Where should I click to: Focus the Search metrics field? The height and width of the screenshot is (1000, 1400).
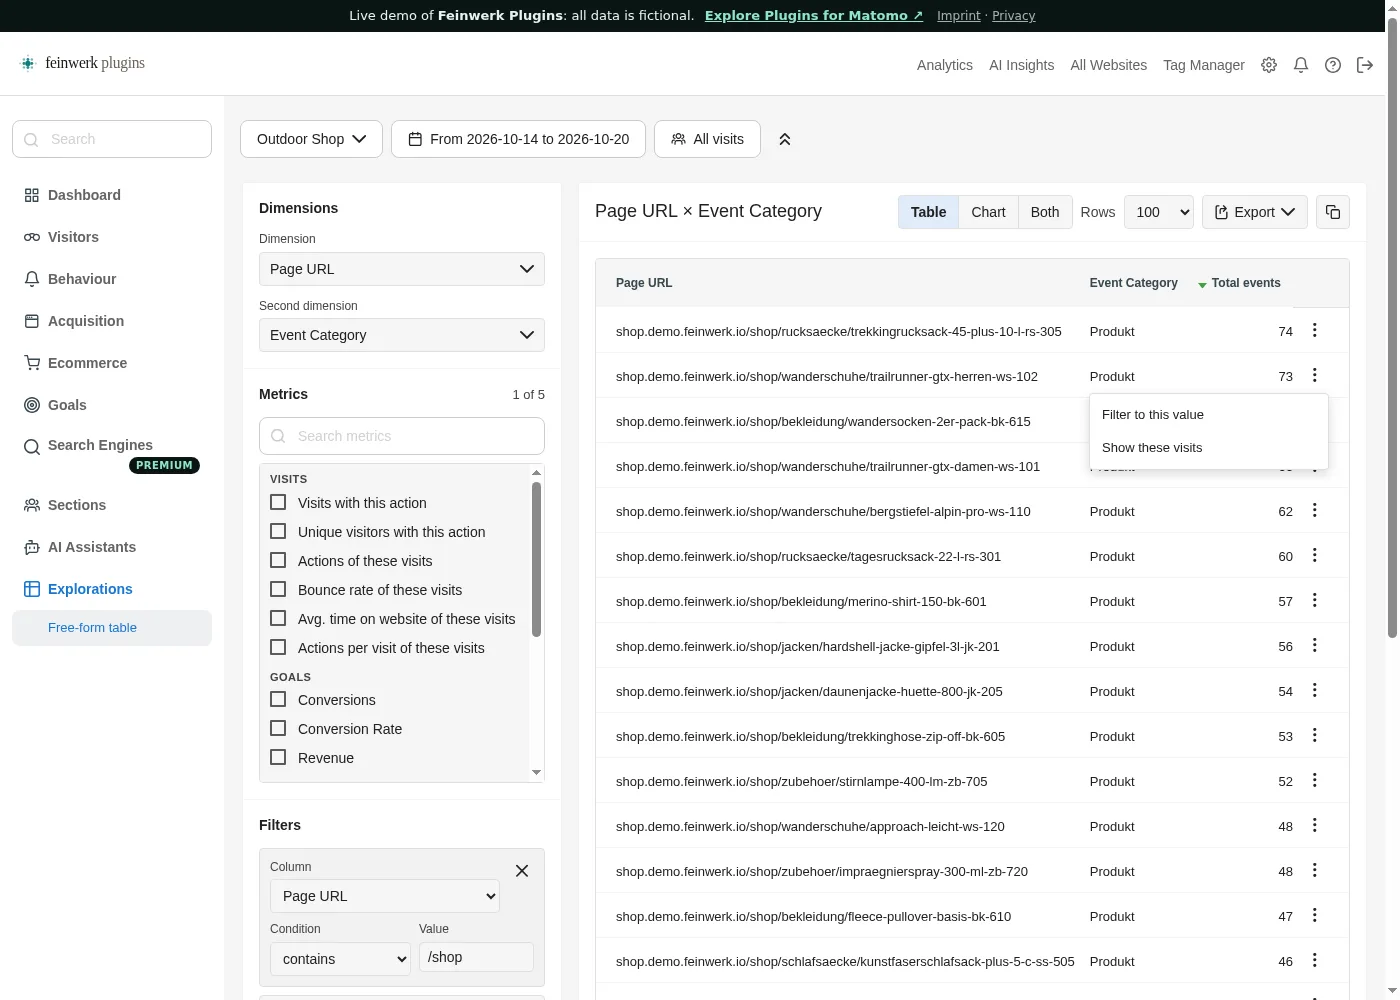click(402, 436)
